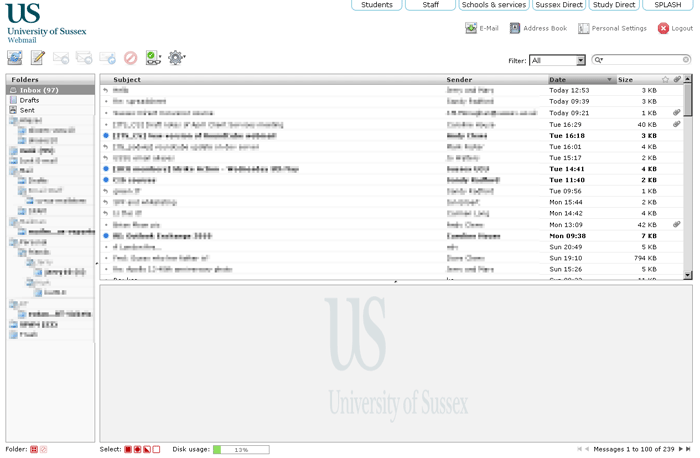Go to the first page of messages
This screenshot has height=458, width=700.
click(579, 449)
